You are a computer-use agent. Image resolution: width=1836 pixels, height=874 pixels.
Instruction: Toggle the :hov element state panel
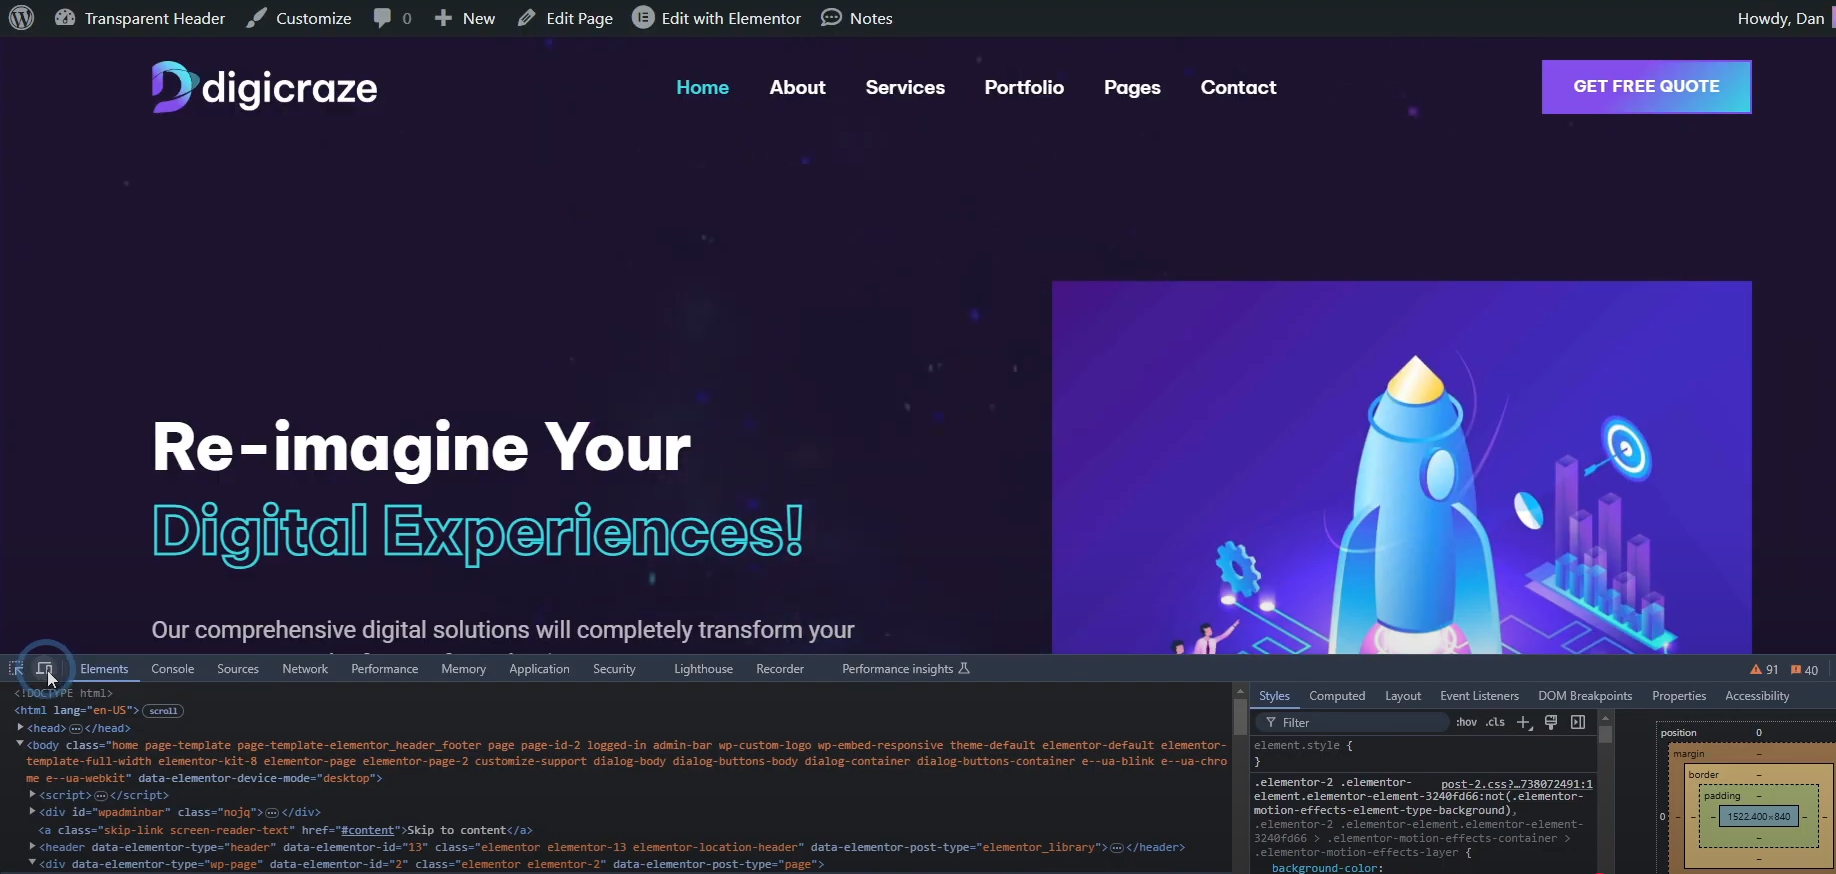point(1466,723)
